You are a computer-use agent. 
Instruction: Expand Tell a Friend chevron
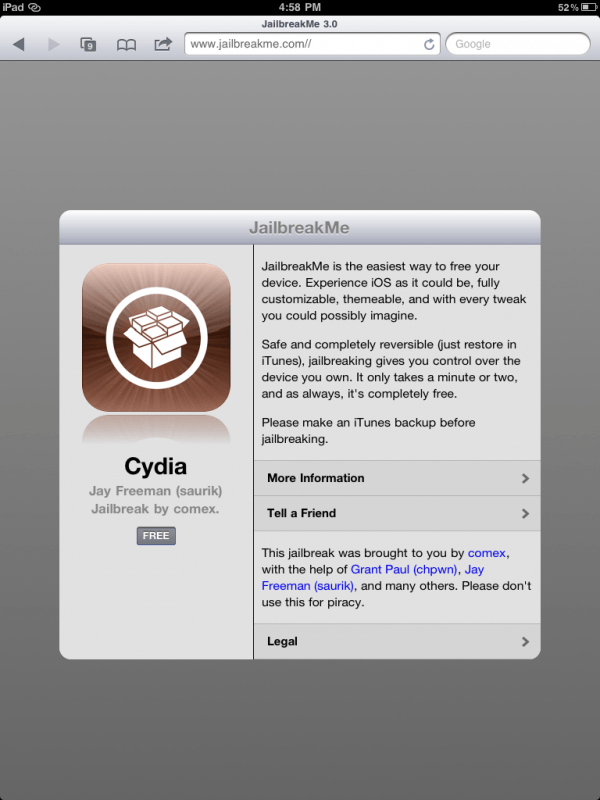coord(525,513)
